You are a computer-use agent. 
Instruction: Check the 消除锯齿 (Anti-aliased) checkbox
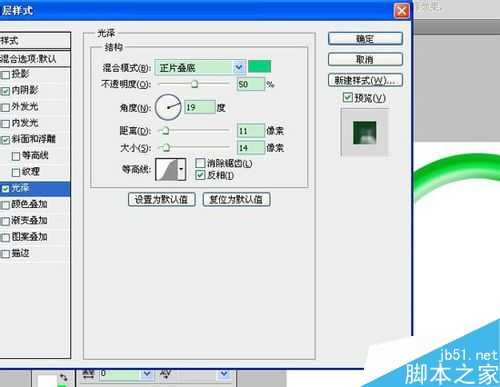click(200, 163)
